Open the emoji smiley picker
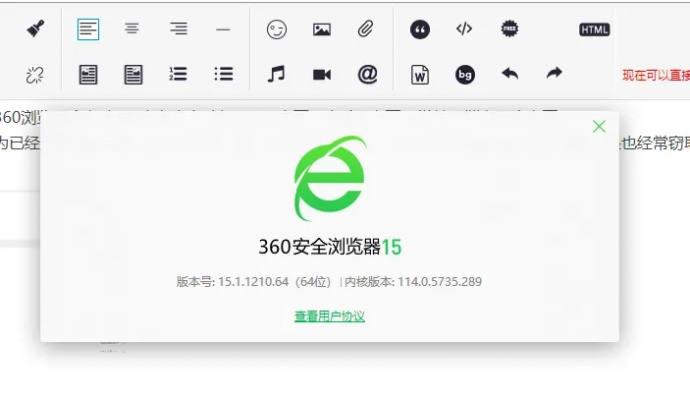 [x=276, y=30]
